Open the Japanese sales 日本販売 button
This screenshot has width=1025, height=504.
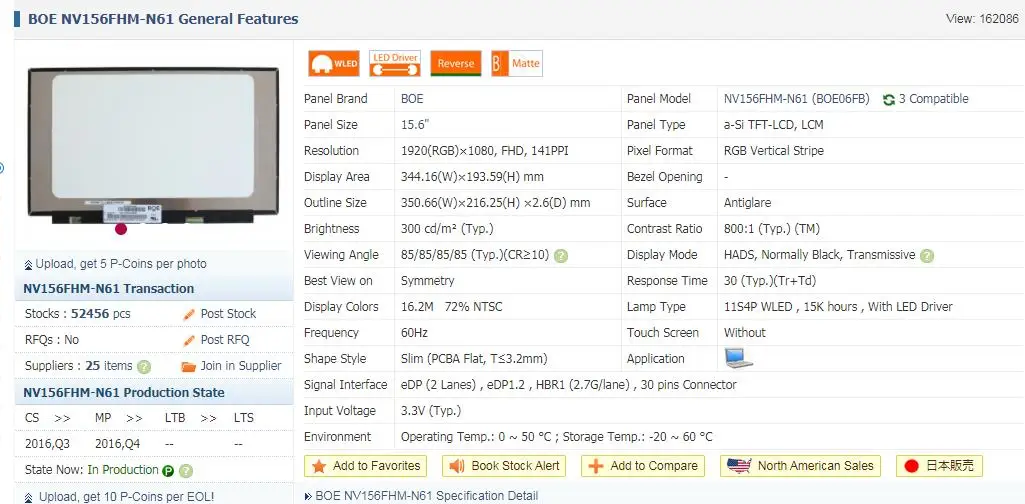[x=939, y=466]
